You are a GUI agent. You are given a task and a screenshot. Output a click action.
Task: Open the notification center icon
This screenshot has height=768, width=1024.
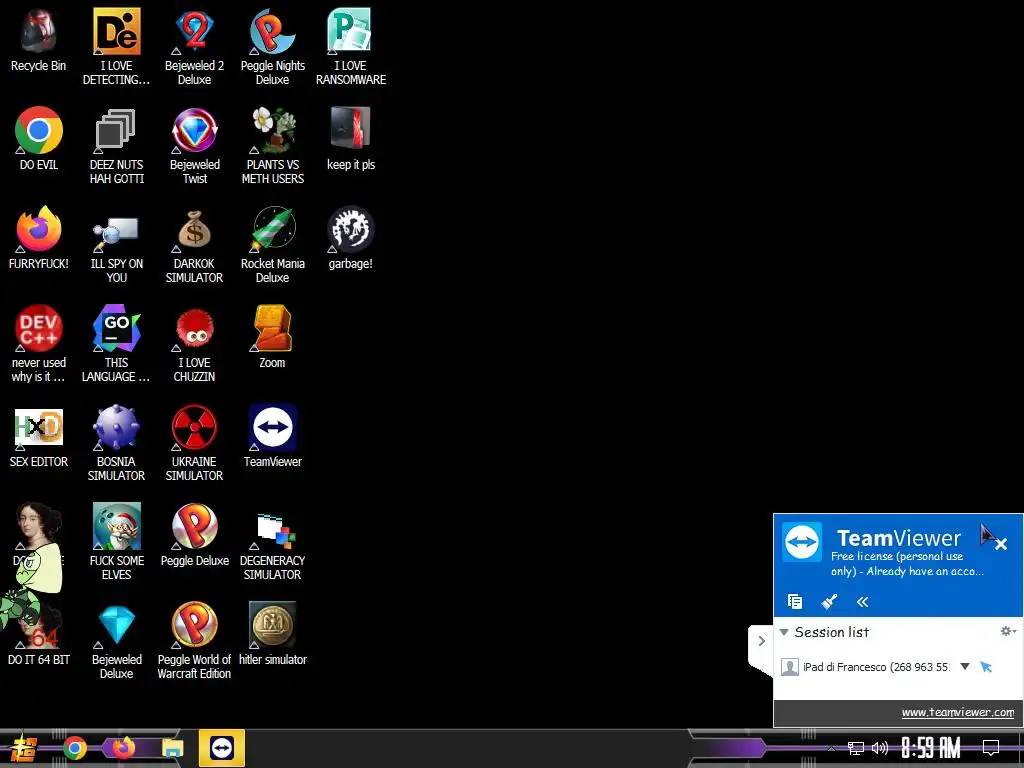click(x=991, y=748)
